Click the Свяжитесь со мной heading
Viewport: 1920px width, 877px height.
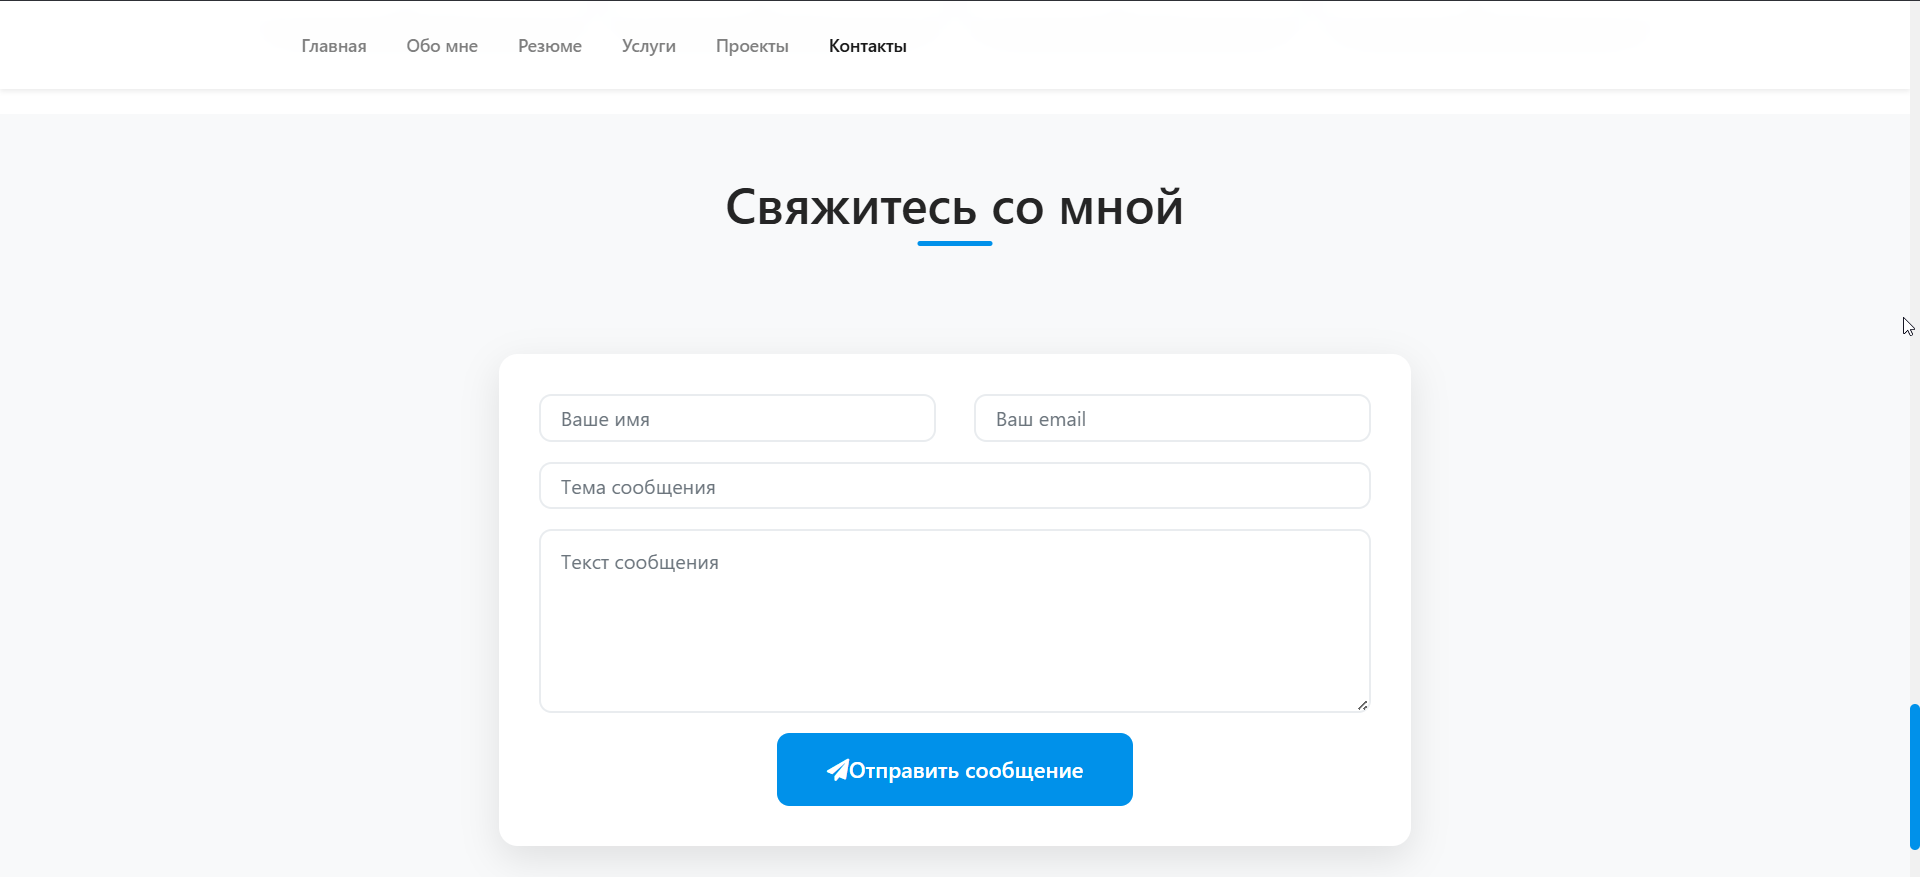954,207
